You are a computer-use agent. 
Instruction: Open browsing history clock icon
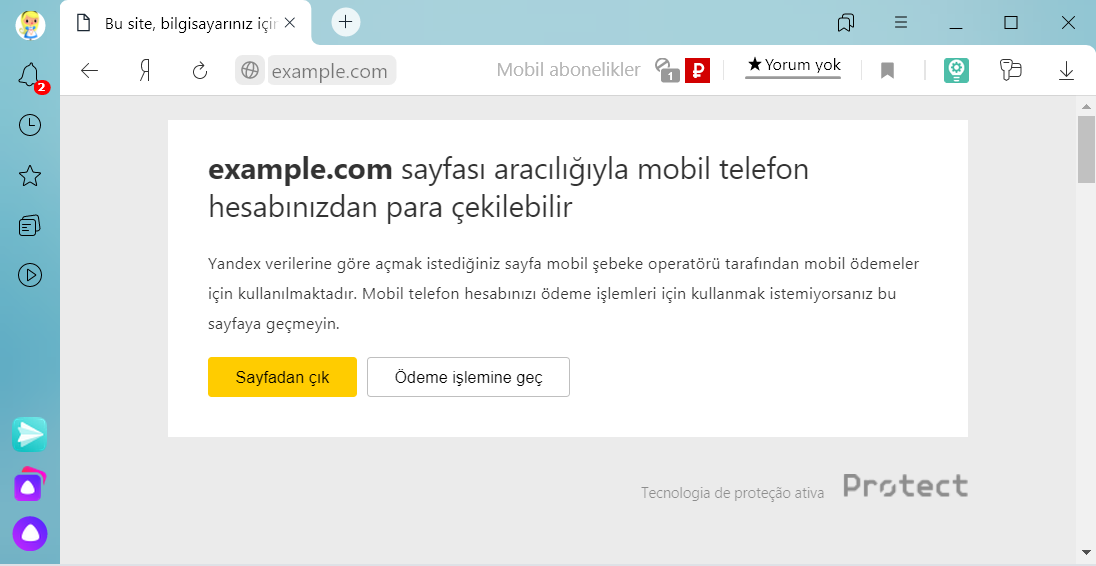[30, 125]
